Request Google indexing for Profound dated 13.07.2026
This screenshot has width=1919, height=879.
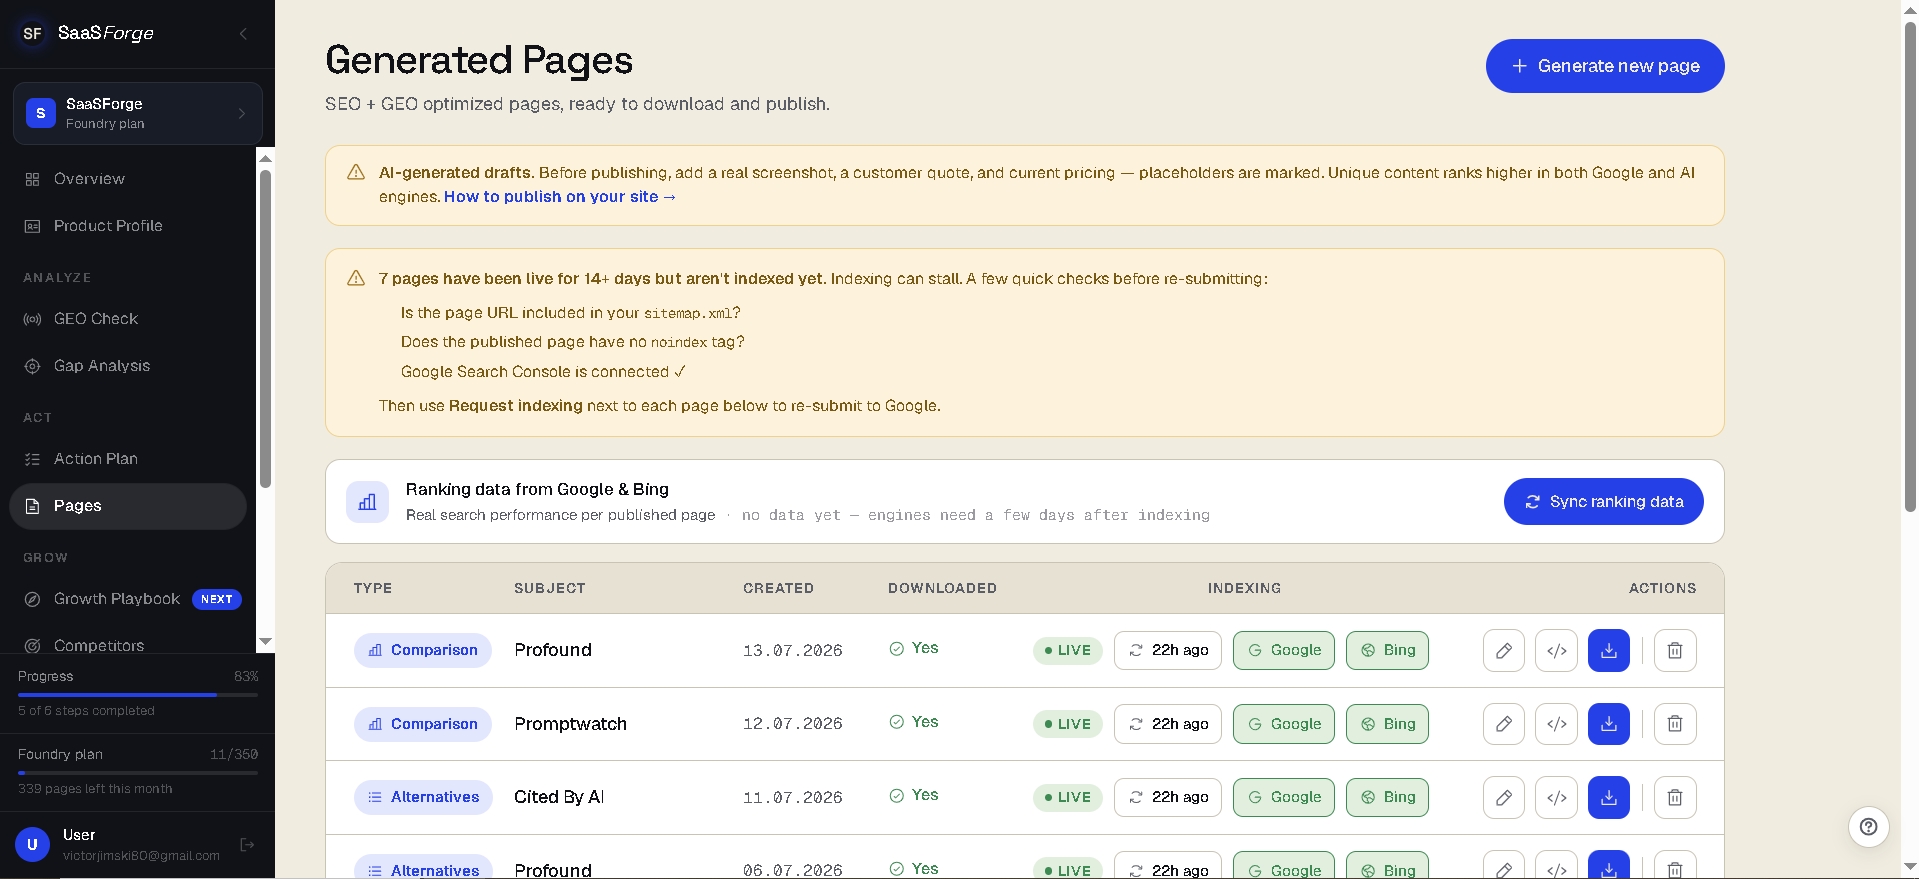(x=1284, y=650)
